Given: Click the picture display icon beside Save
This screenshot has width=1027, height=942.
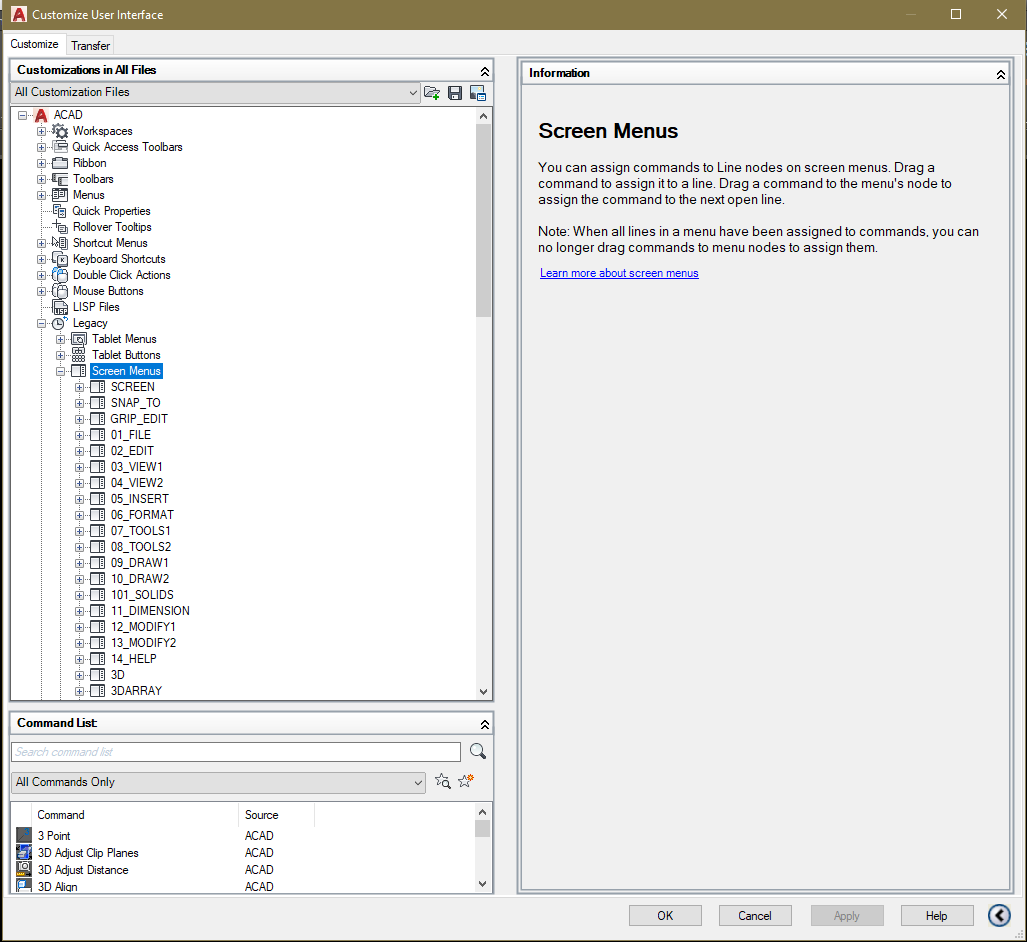Looking at the screenshot, I should coord(478,92).
